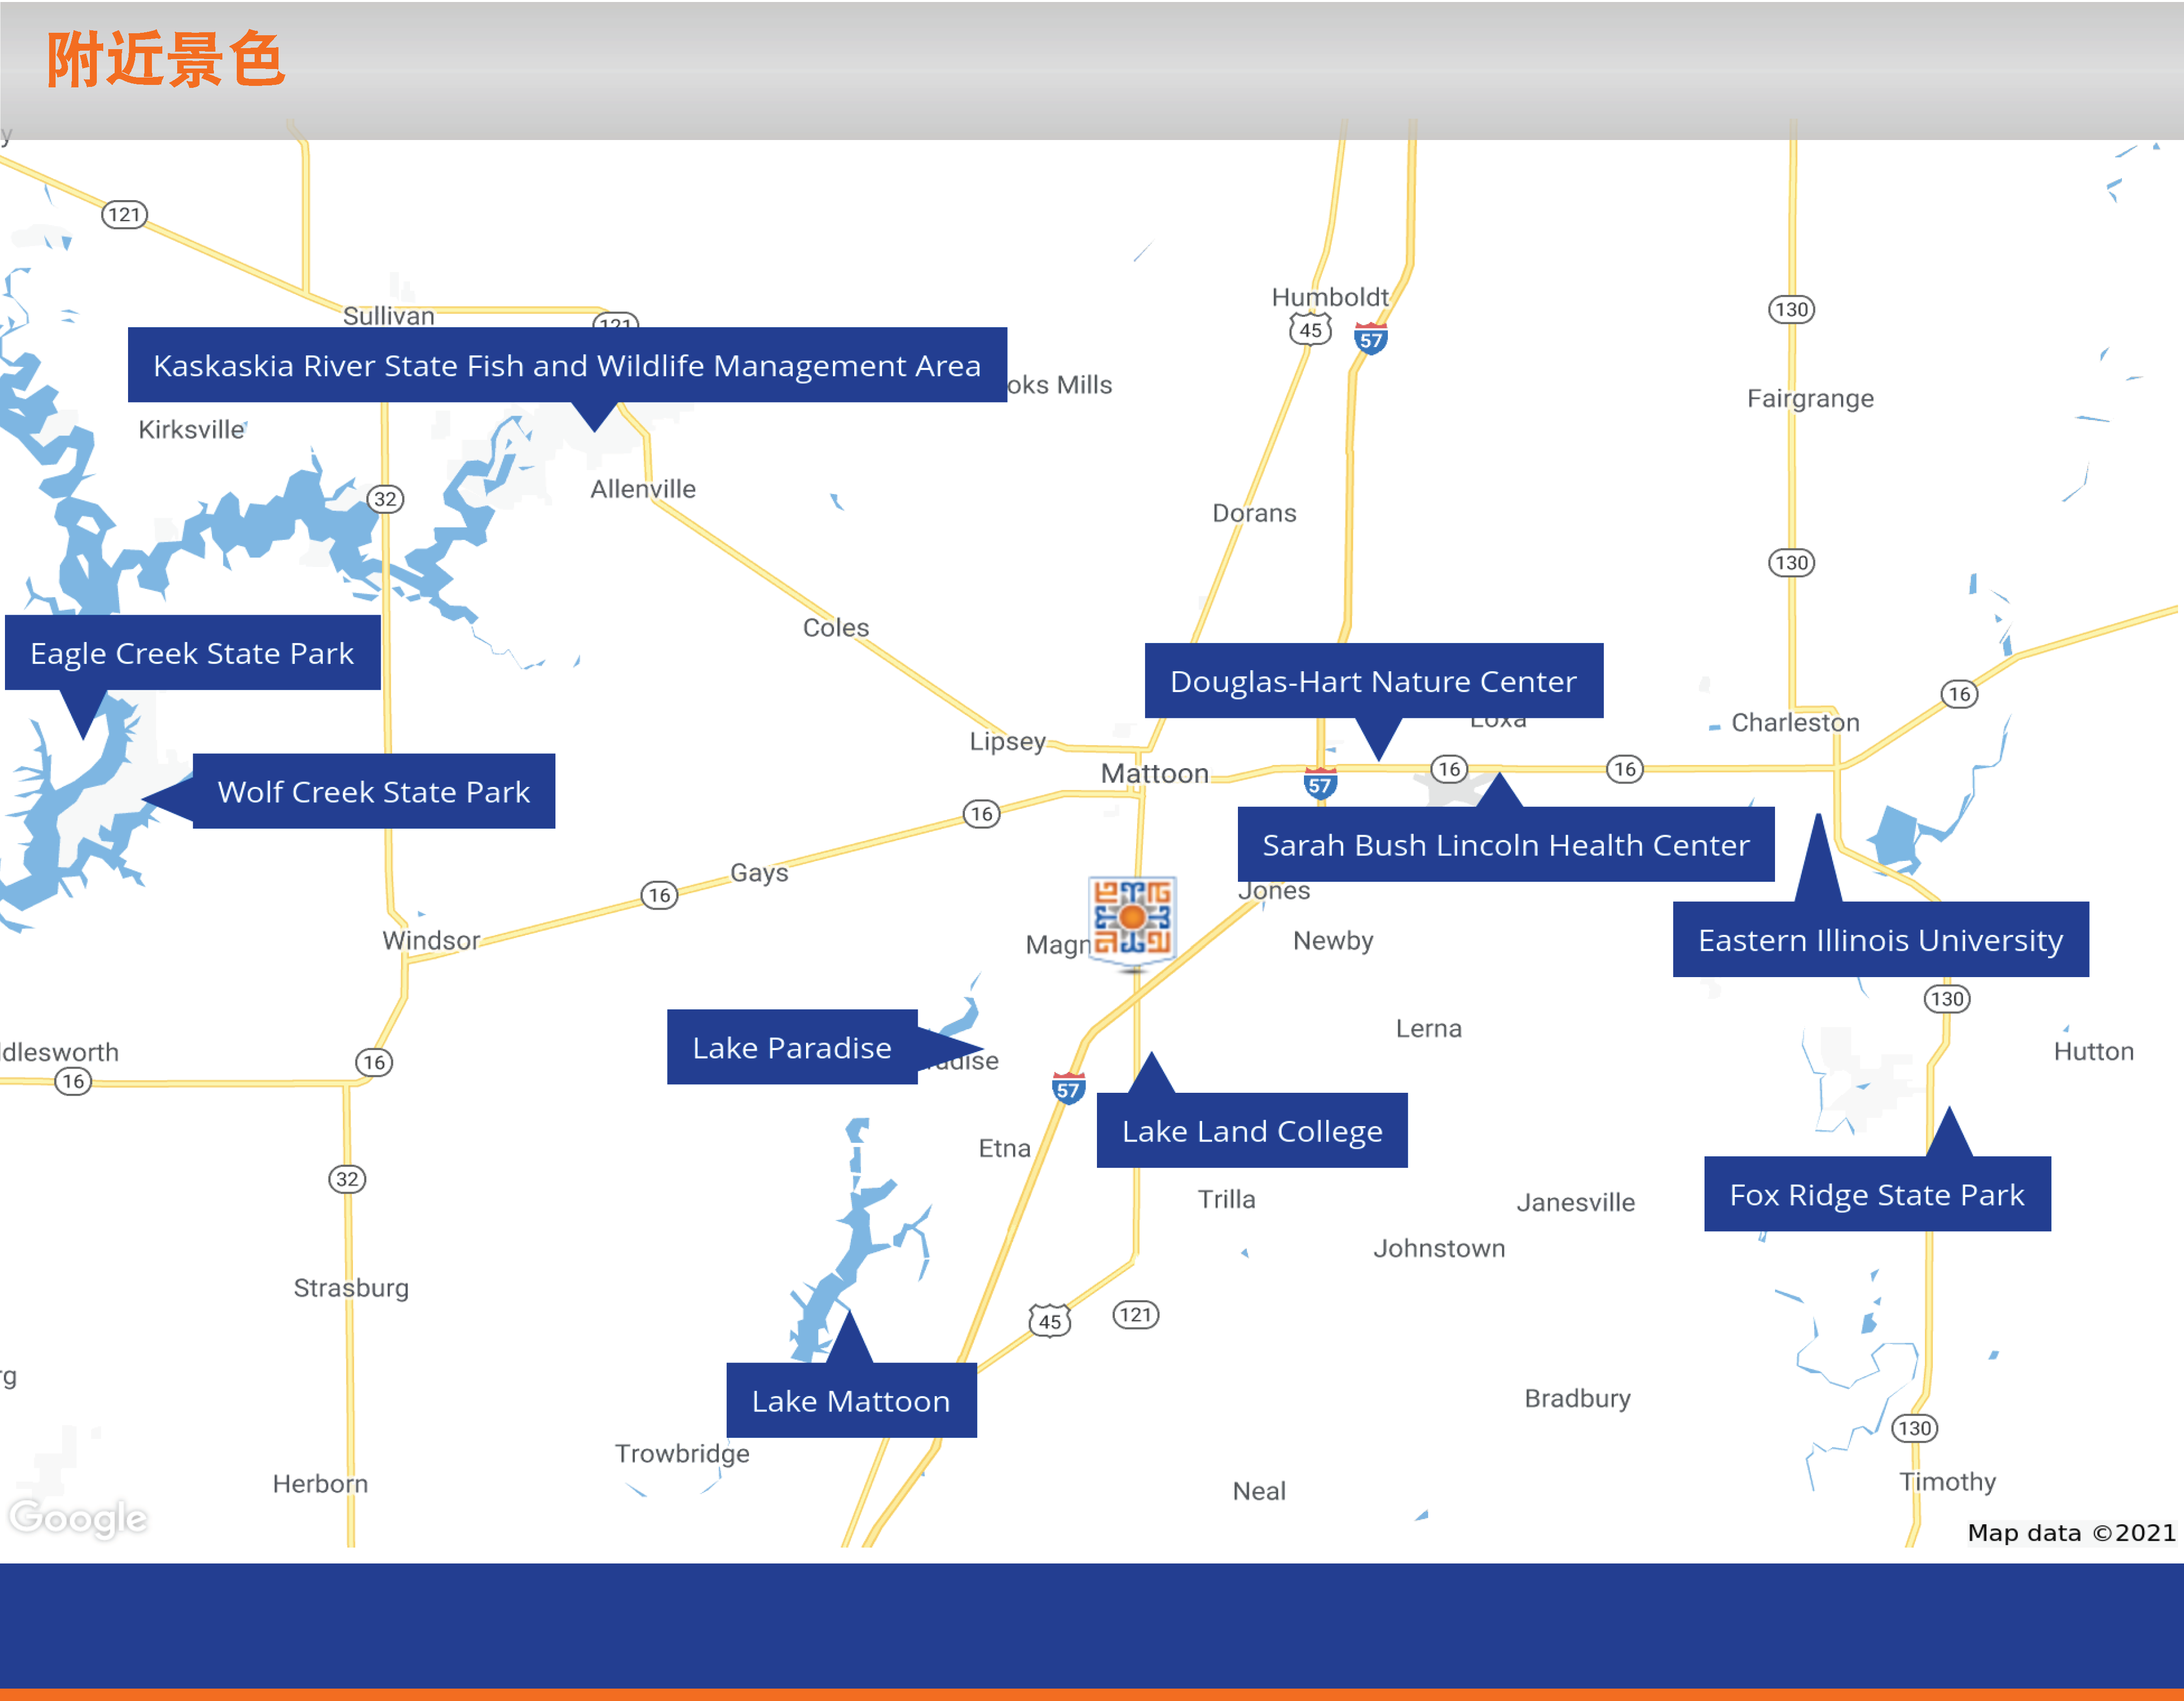Click the Windsor town name
The height and width of the screenshot is (1701, 2184).
pos(431,940)
